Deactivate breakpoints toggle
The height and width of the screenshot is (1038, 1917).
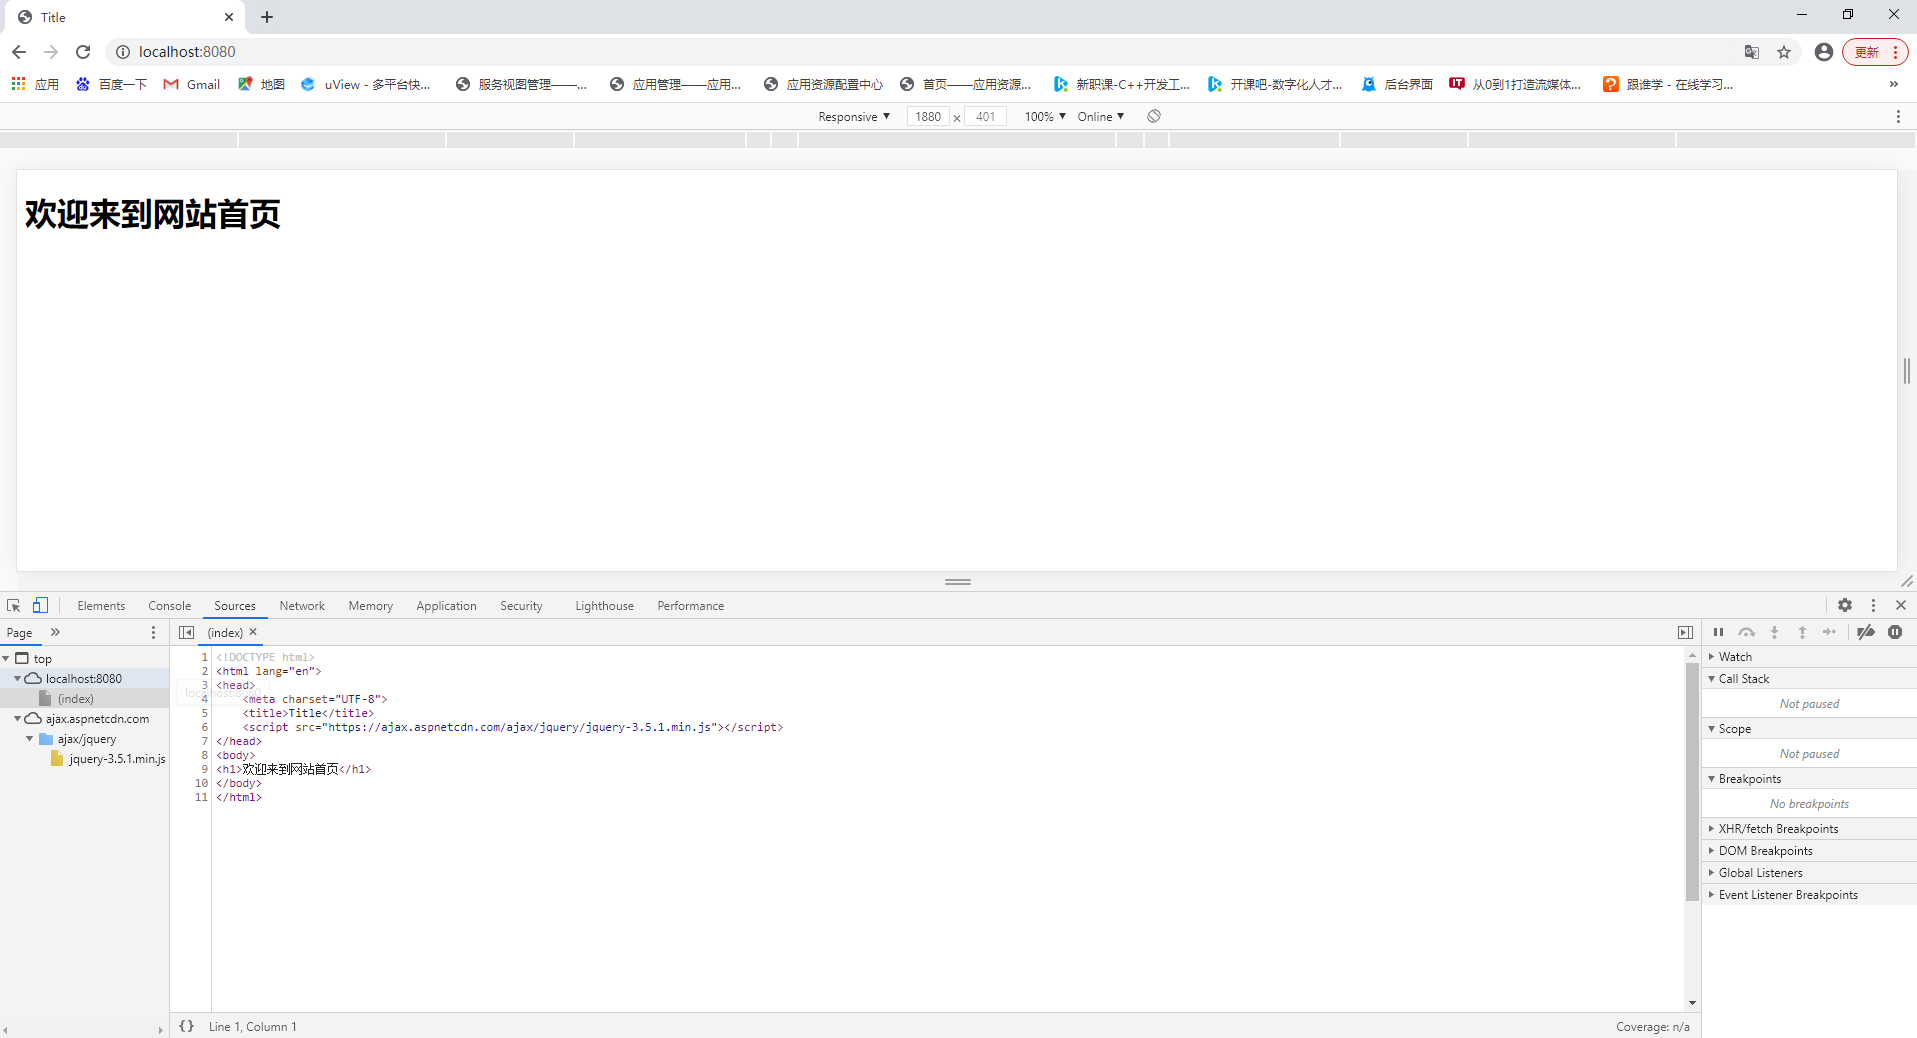coord(1866,632)
